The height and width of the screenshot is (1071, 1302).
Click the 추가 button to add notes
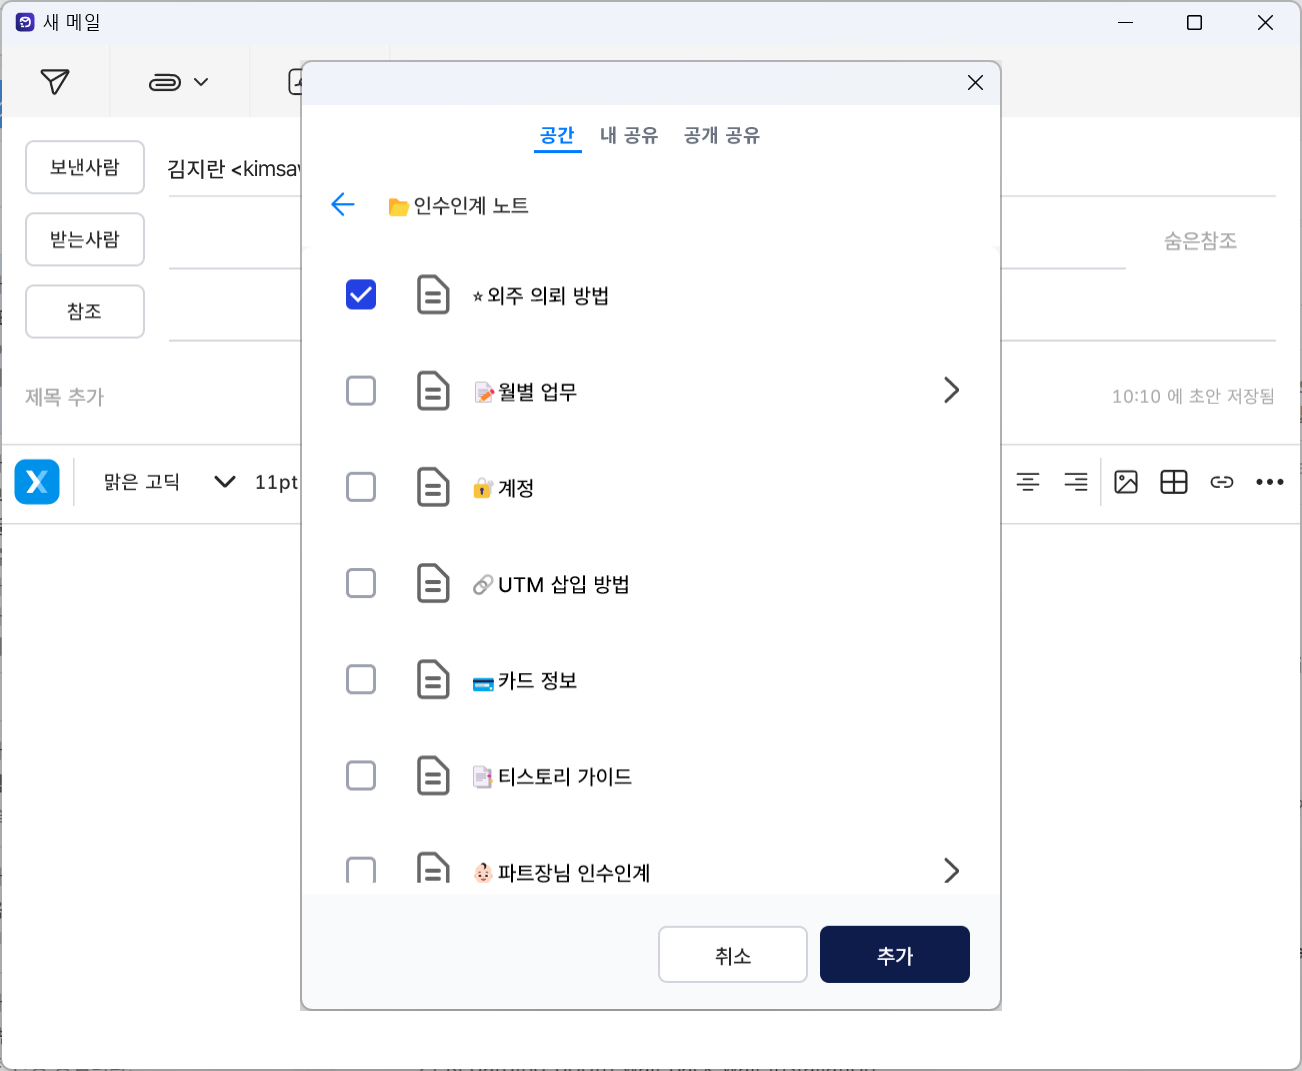click(894, 954)
